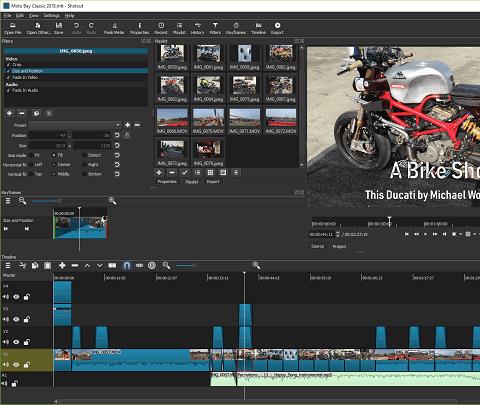
Task: Remove the selected filter with minus button
Action: pyautogui.click(x=22, y=113)
